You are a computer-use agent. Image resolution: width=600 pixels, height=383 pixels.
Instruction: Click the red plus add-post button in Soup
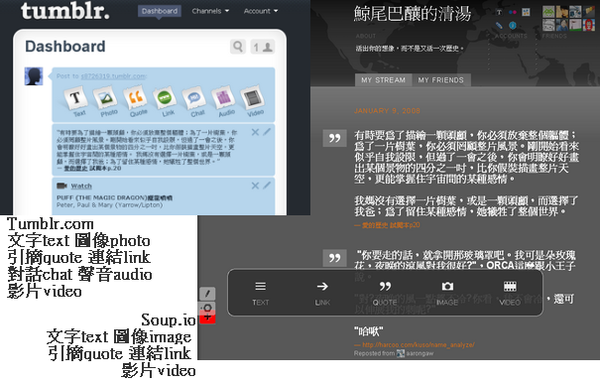click(207, 318)
